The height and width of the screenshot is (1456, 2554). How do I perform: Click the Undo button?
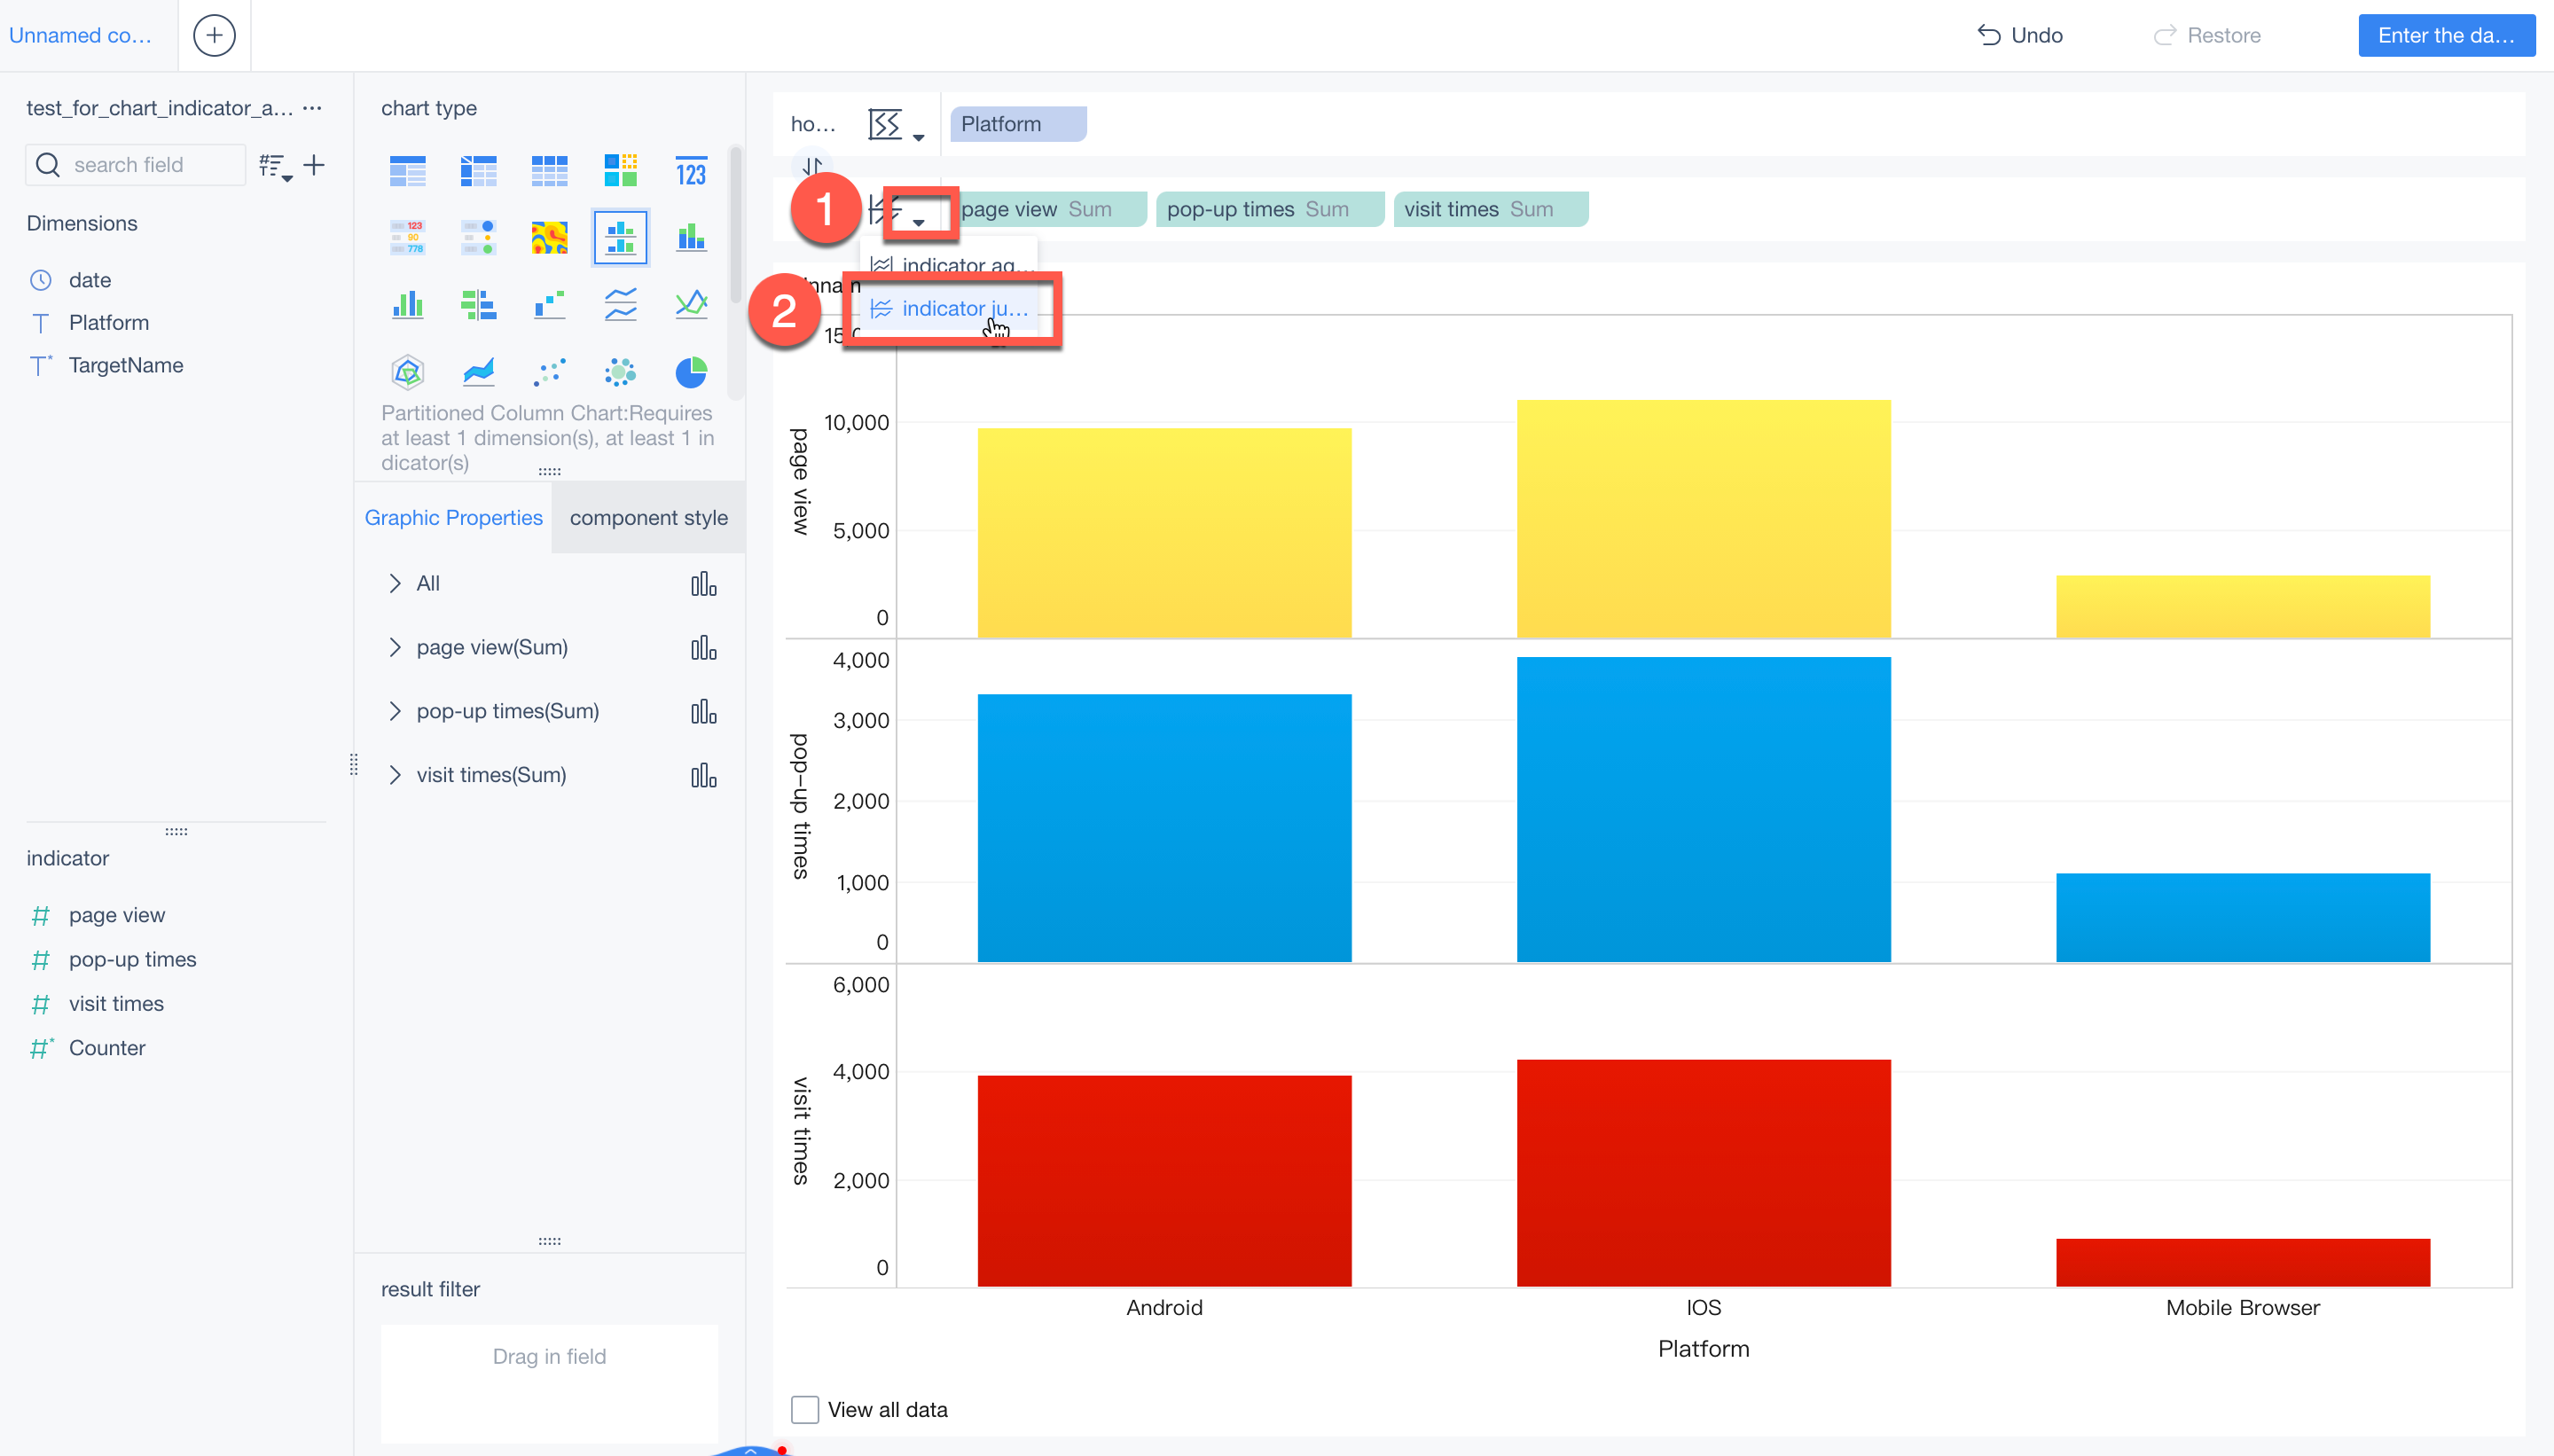2020,36
